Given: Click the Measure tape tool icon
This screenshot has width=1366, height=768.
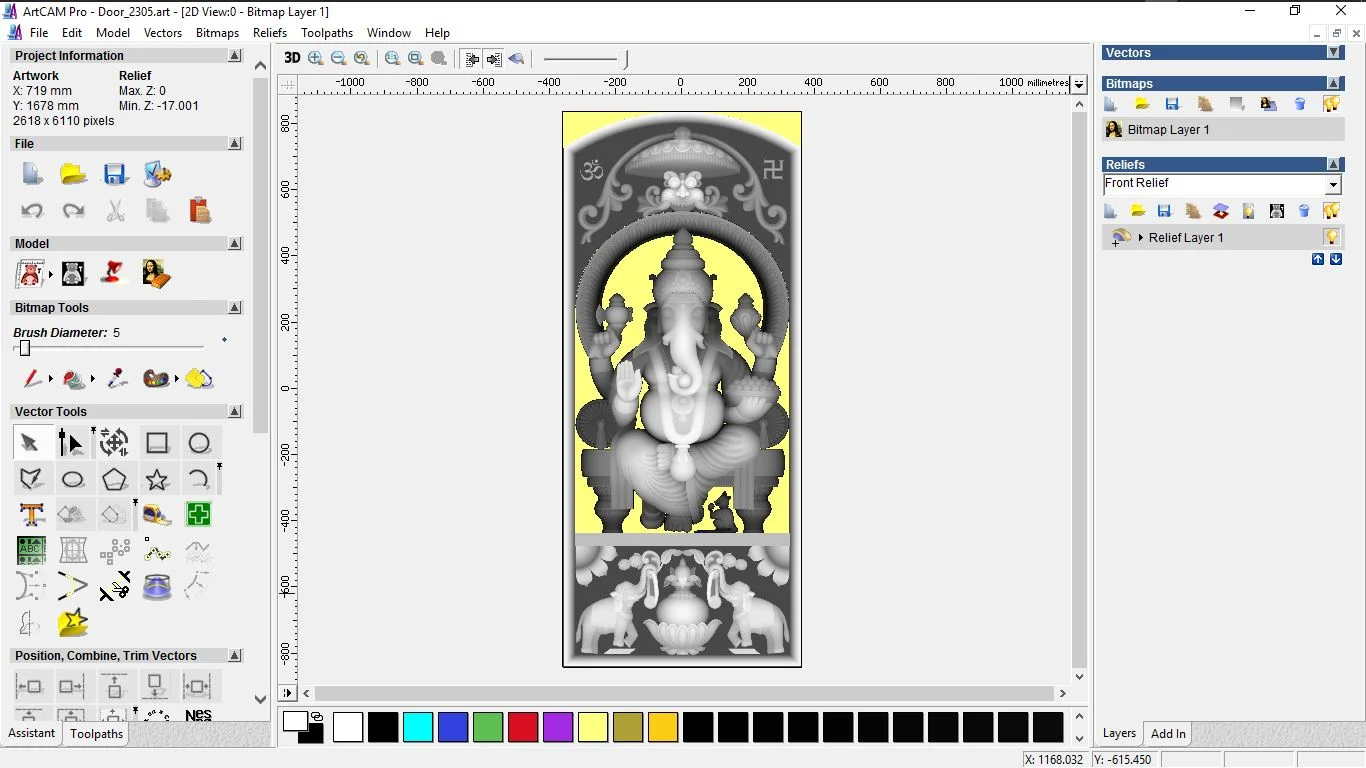Looking at the screenshot, I should click(157, 515).
